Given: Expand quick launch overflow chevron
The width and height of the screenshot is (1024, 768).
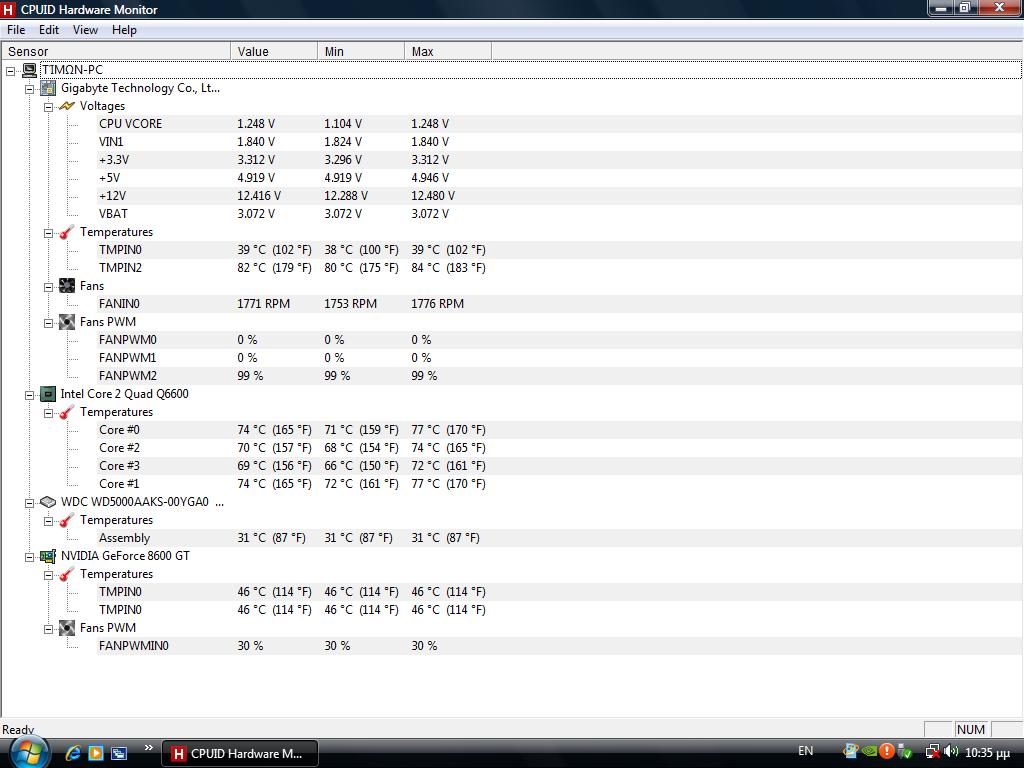Looking at the screenshot, I should pyautogui.click(x=148, y=748).
